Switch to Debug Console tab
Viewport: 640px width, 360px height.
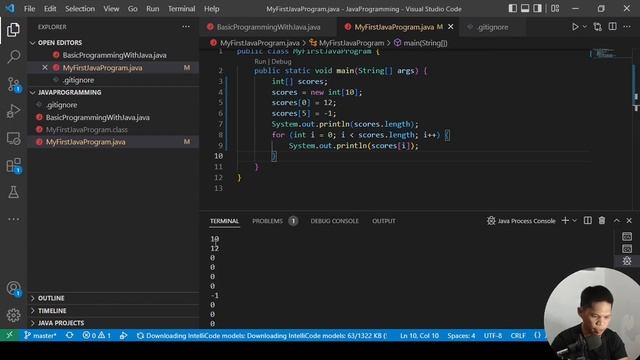coord(334,221)
